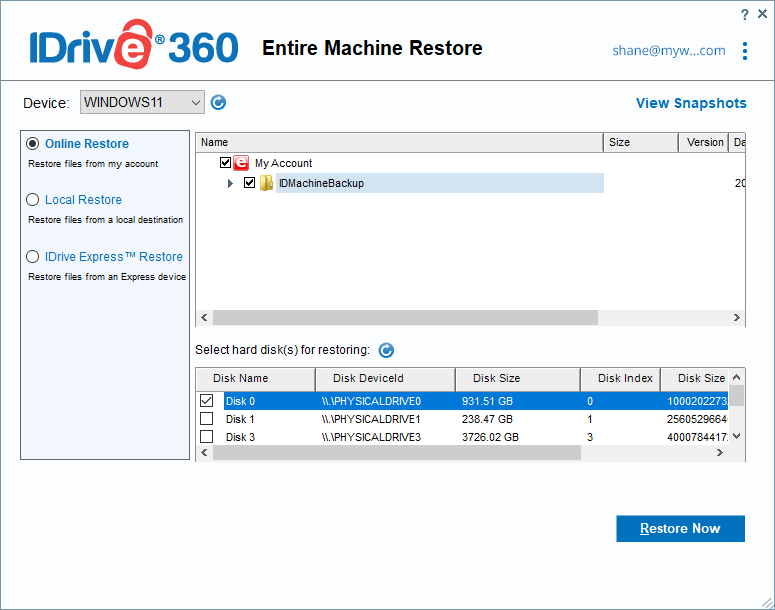
Task: Refresh the device list icon
Action: (219, 102)
